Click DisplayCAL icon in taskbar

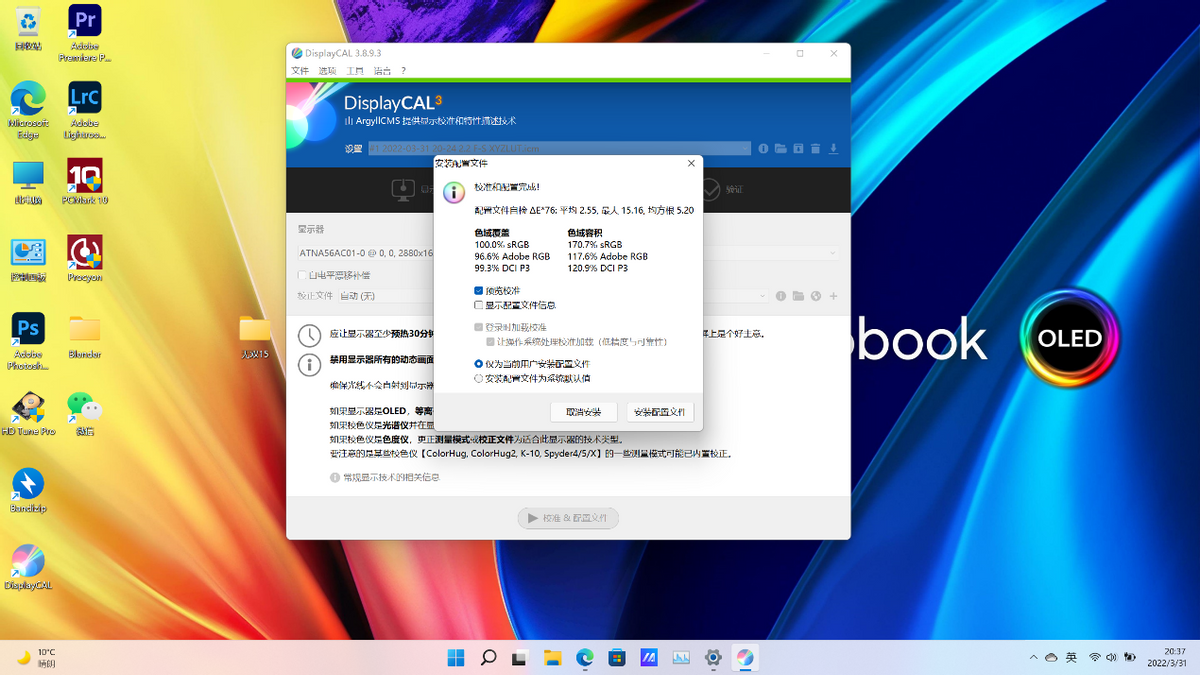[745, 657]
